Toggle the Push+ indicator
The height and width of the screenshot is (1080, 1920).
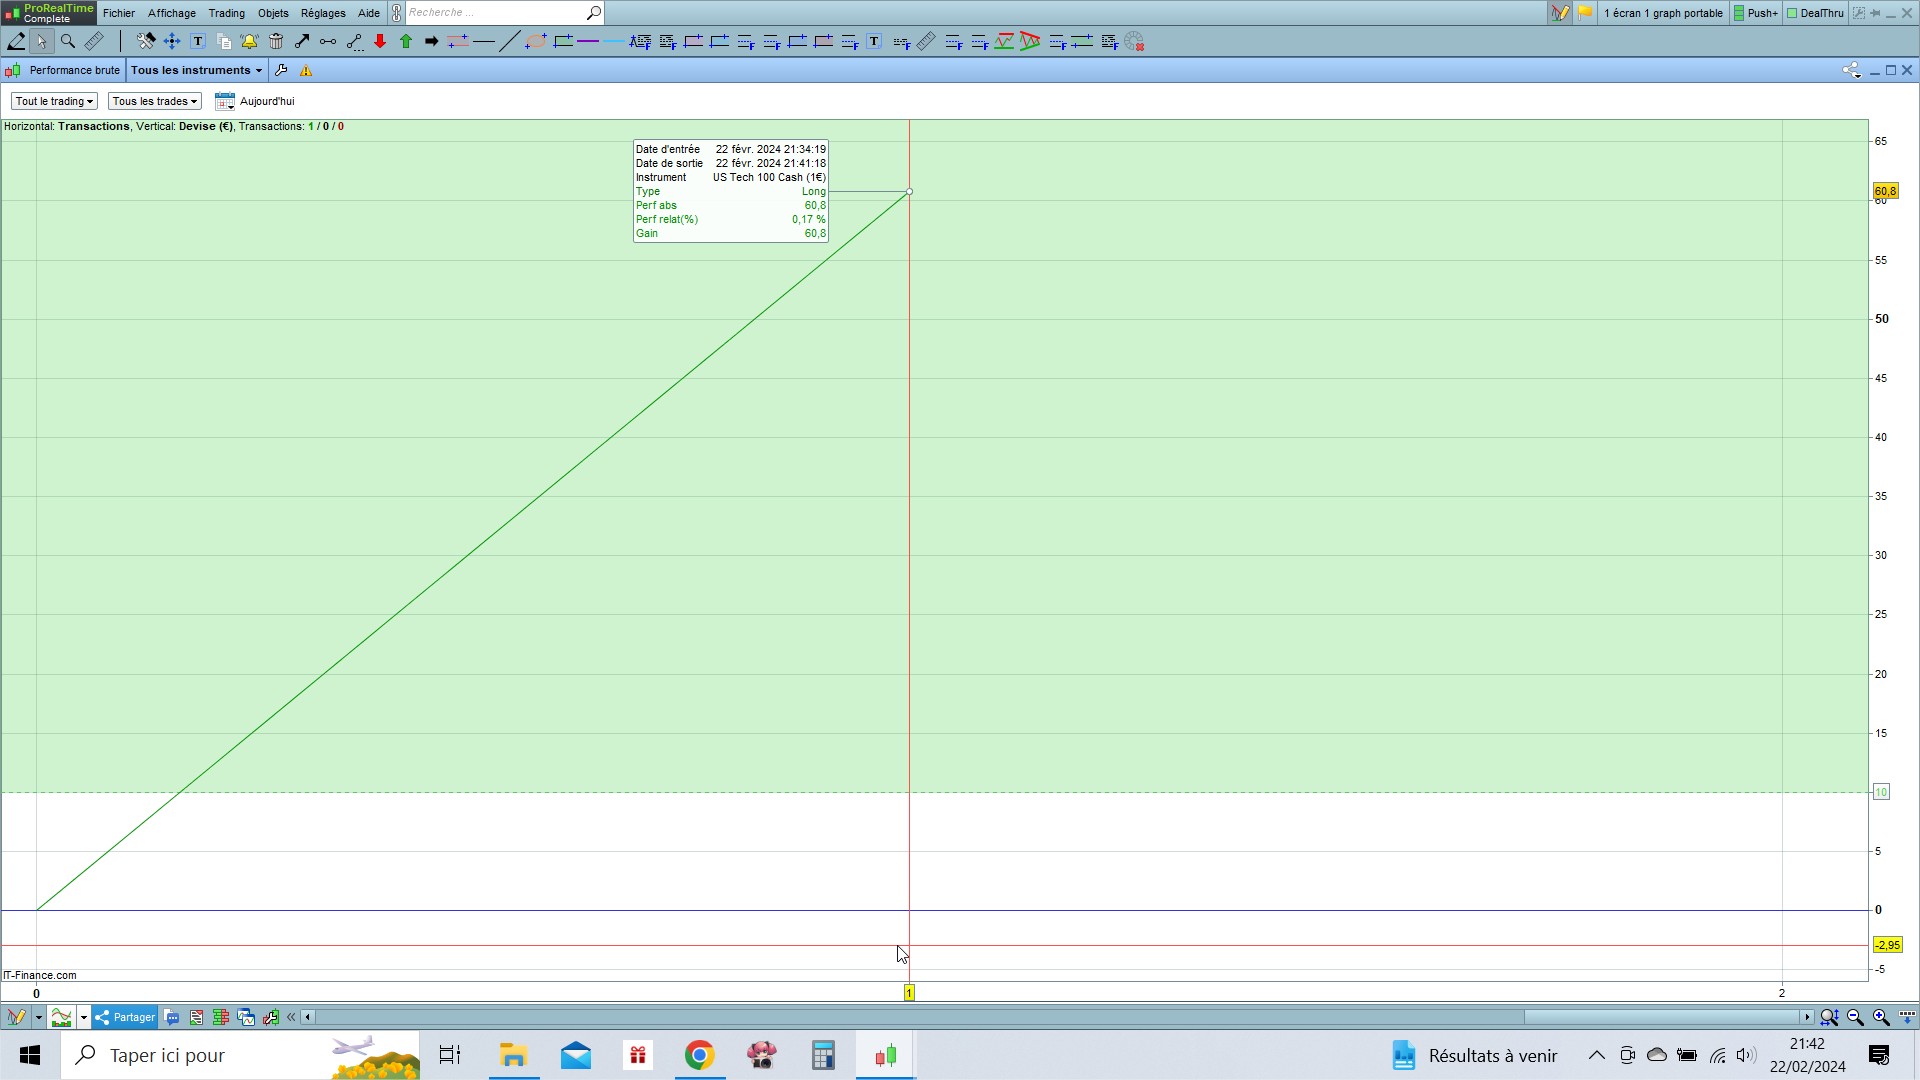(1756, 13)
